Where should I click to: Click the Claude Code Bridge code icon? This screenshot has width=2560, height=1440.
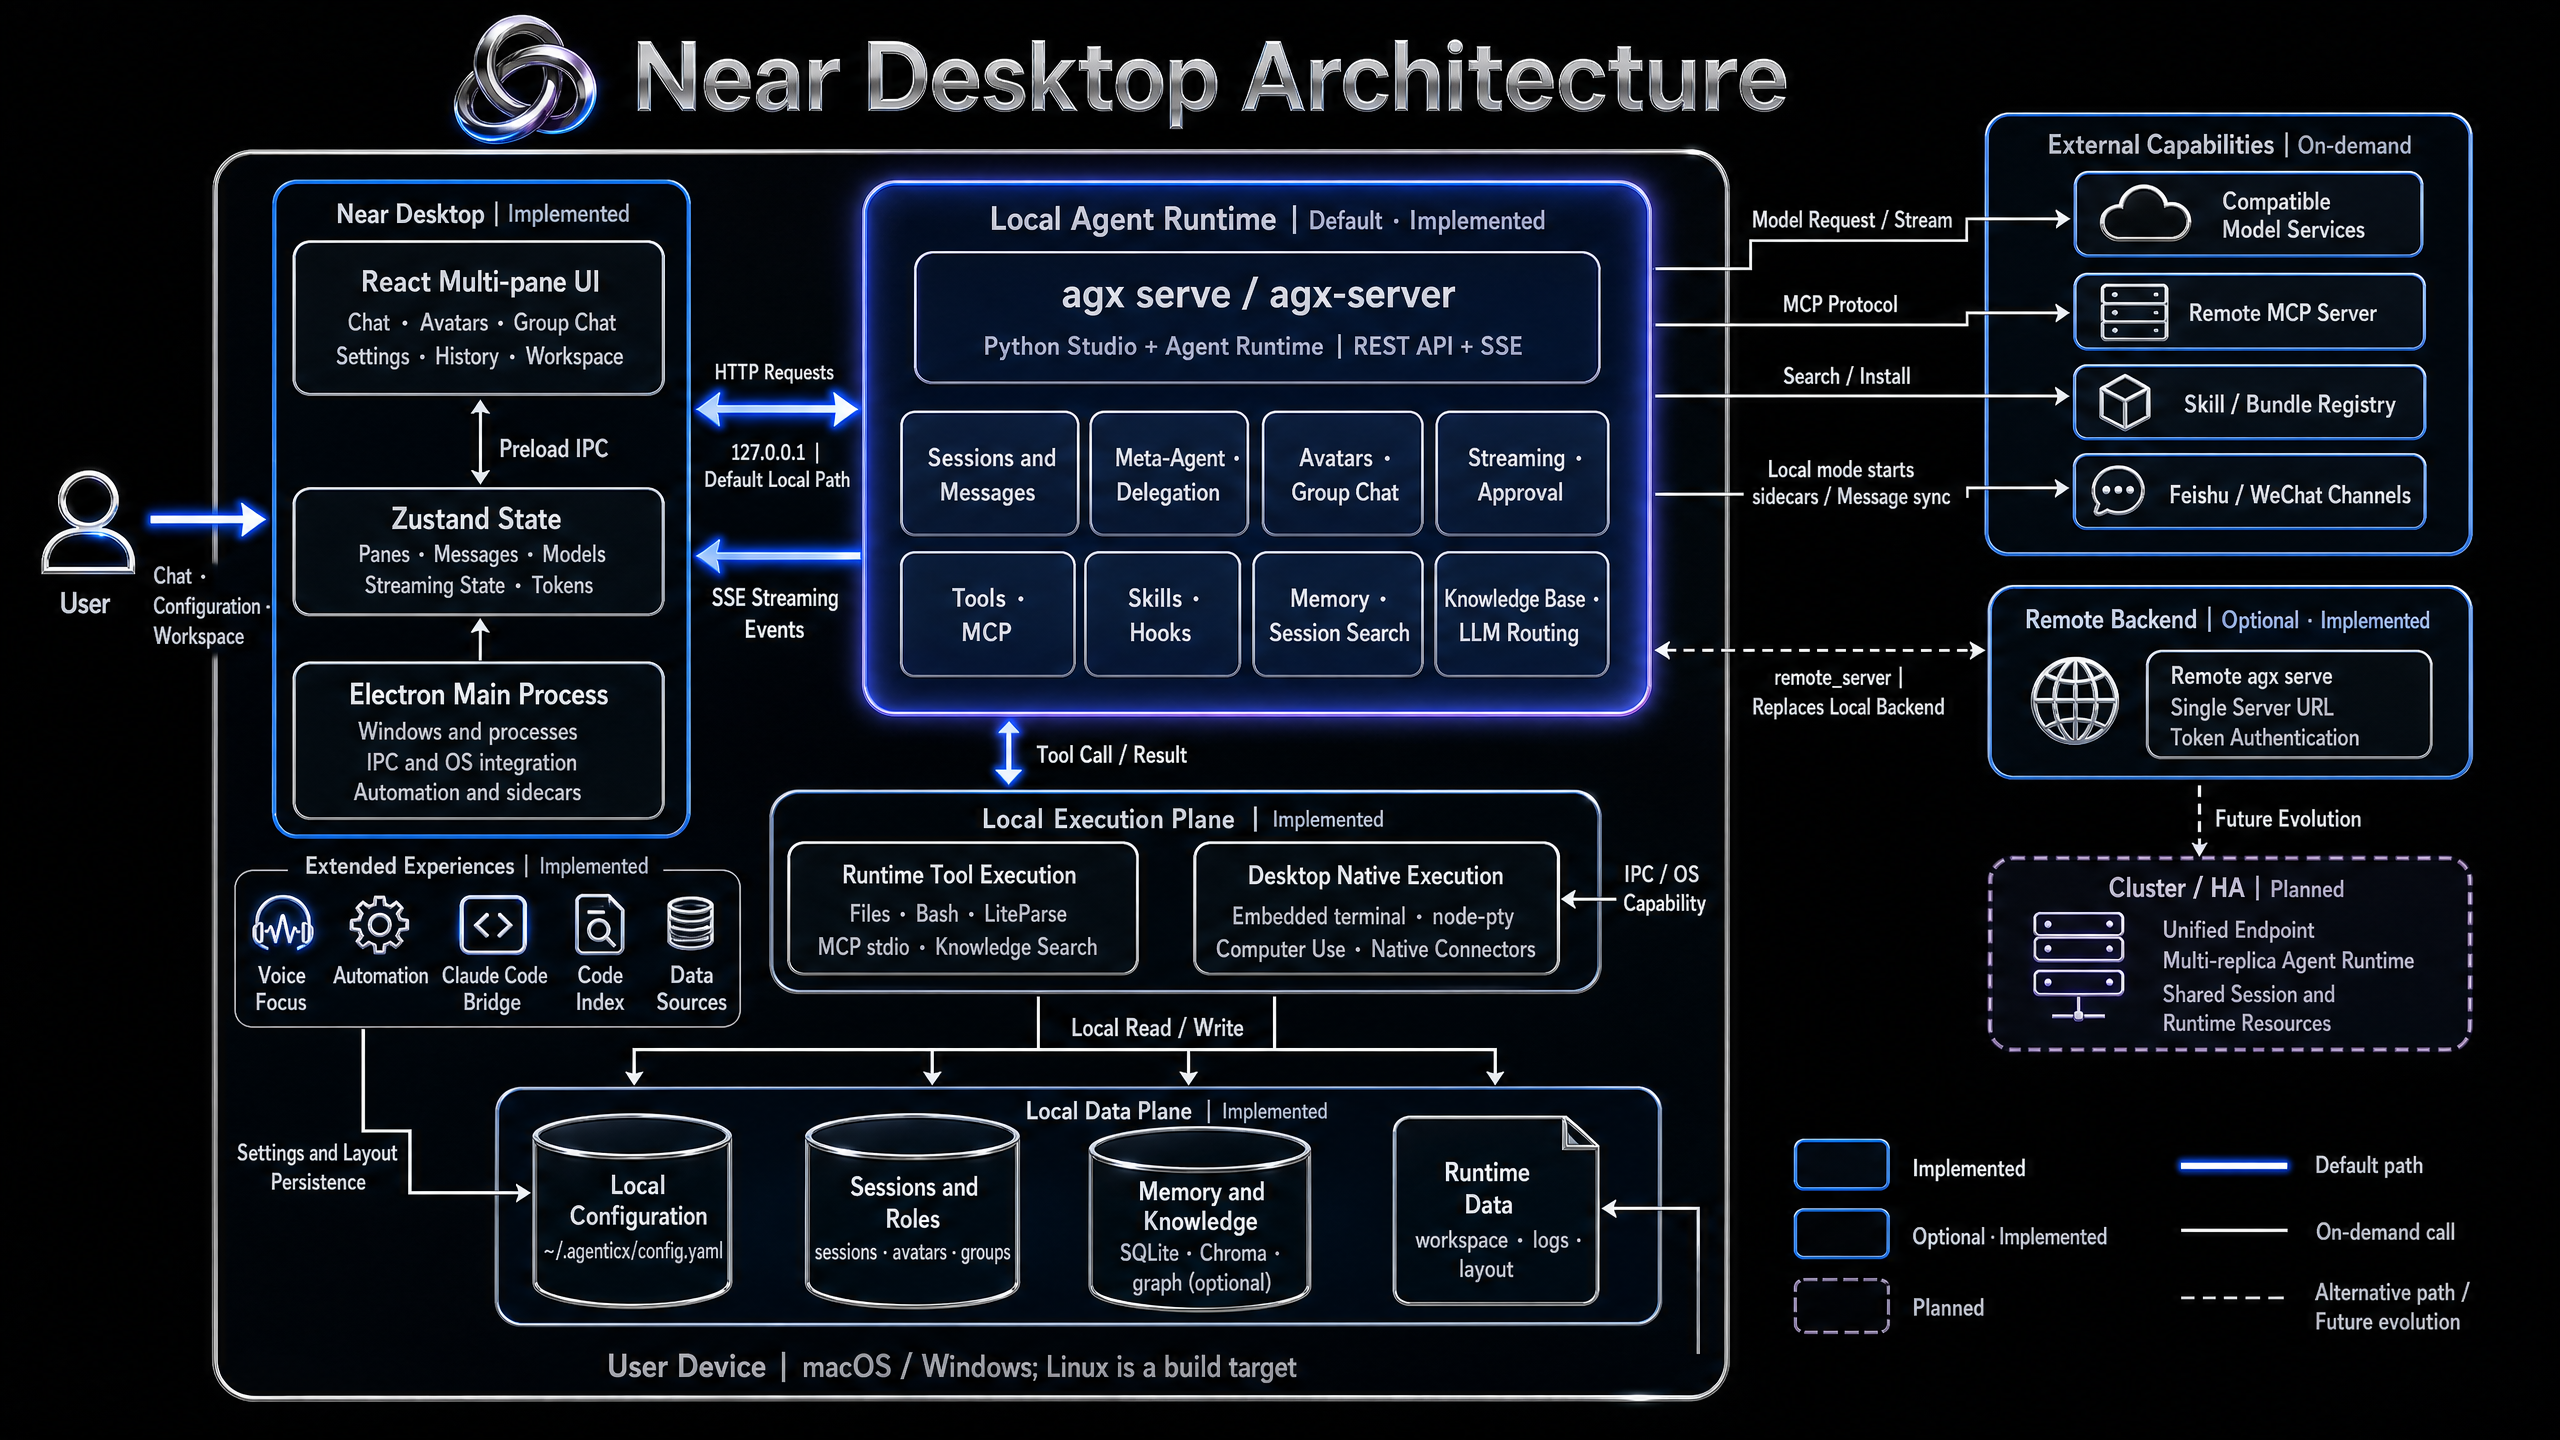[492, 924]
